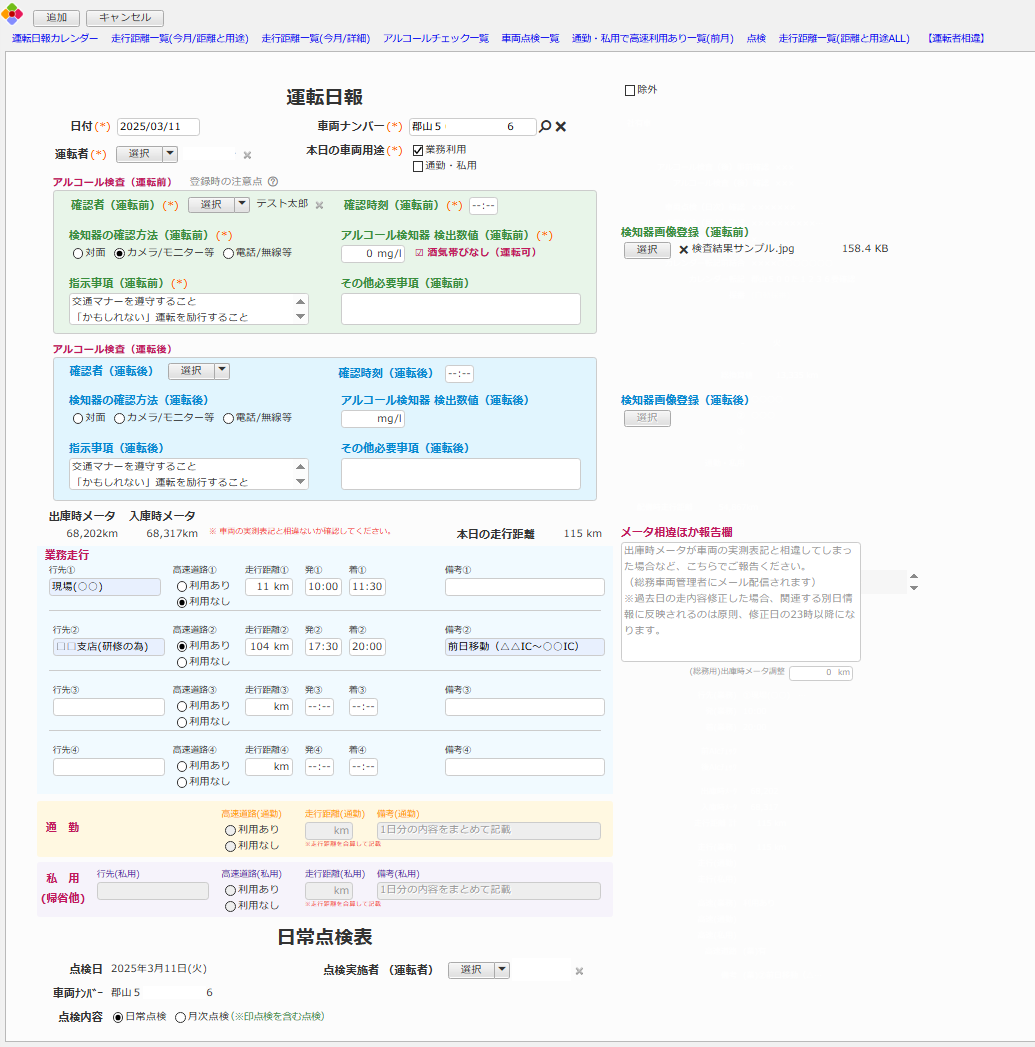The image size is (1035, 1047).
Task: Expand 確認者(運転後) 選択 dropdown arrow
Action: [x=222, y=371]
